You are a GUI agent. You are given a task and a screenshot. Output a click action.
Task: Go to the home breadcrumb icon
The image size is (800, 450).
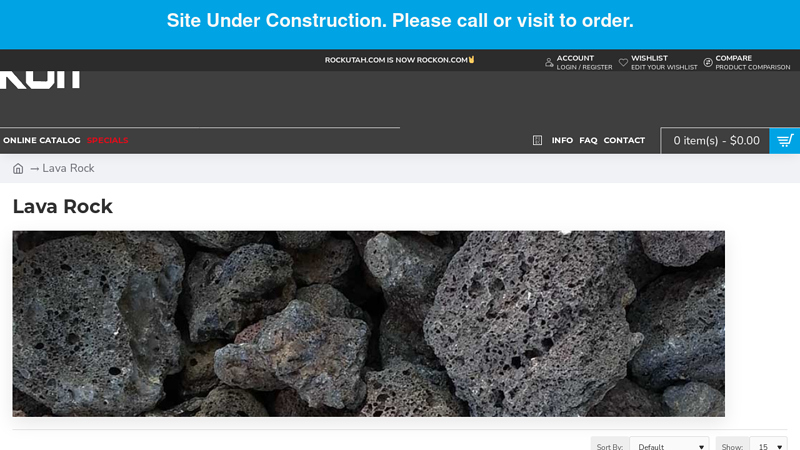click(x=18, y=168)
